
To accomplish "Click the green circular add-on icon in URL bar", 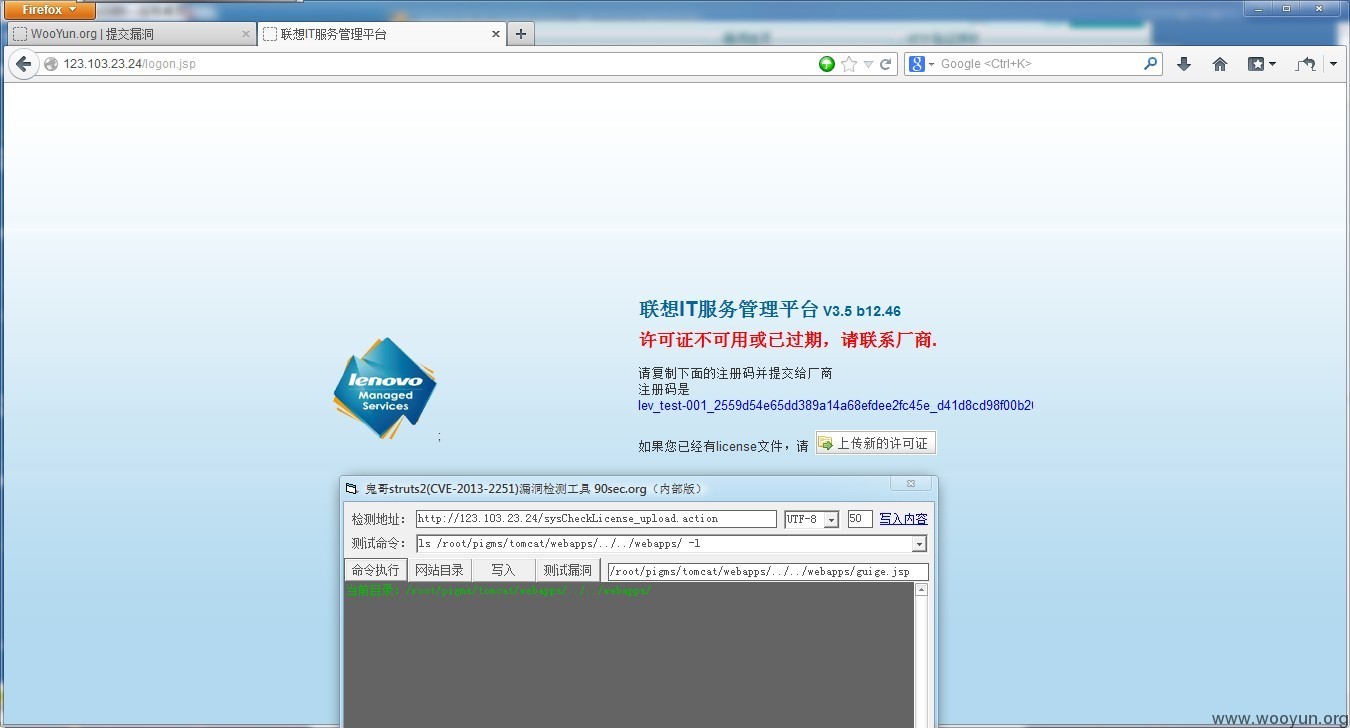I will pyautogui.click(x=827, y=64).
